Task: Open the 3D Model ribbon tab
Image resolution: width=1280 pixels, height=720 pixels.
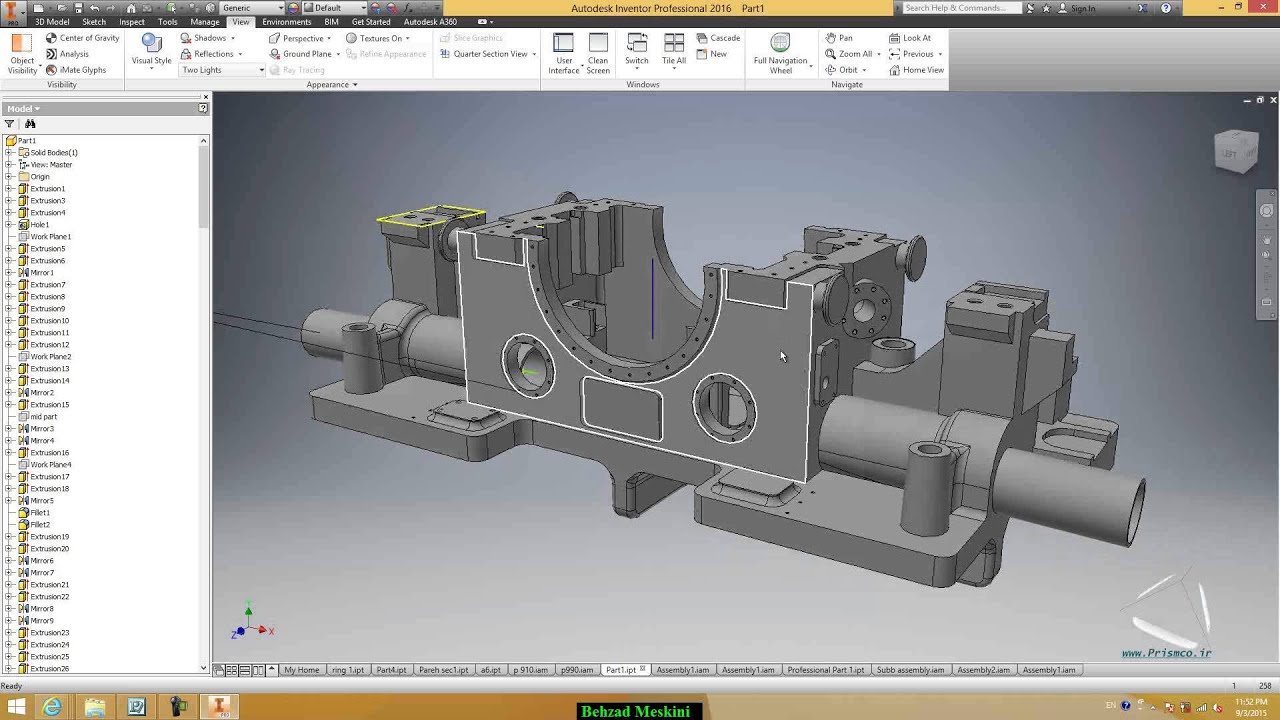Action: point(52,22)
